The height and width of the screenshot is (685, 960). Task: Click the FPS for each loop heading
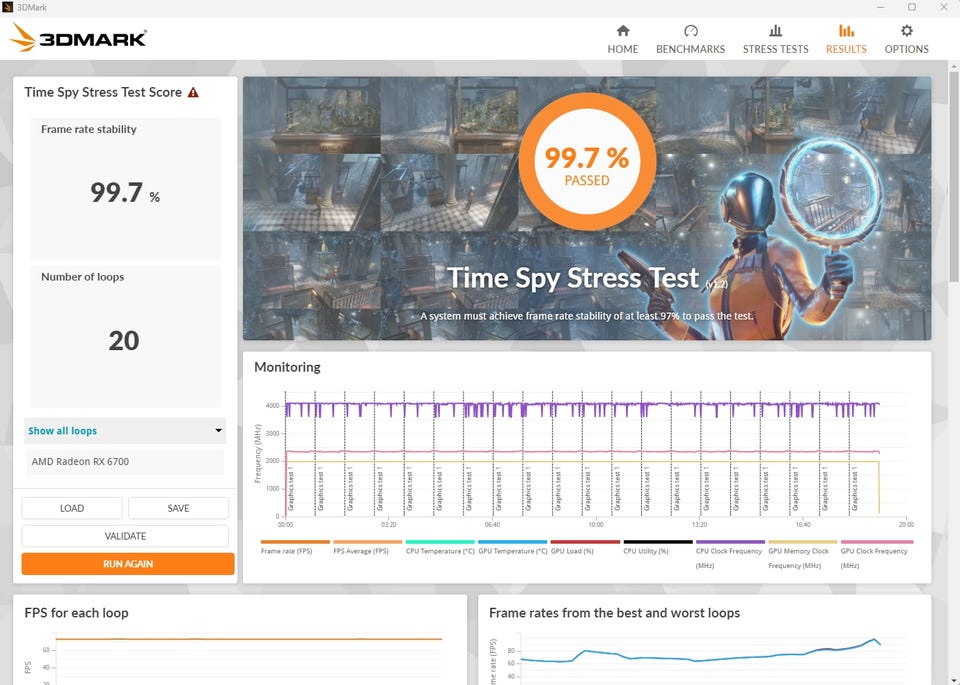coord(77,613)
